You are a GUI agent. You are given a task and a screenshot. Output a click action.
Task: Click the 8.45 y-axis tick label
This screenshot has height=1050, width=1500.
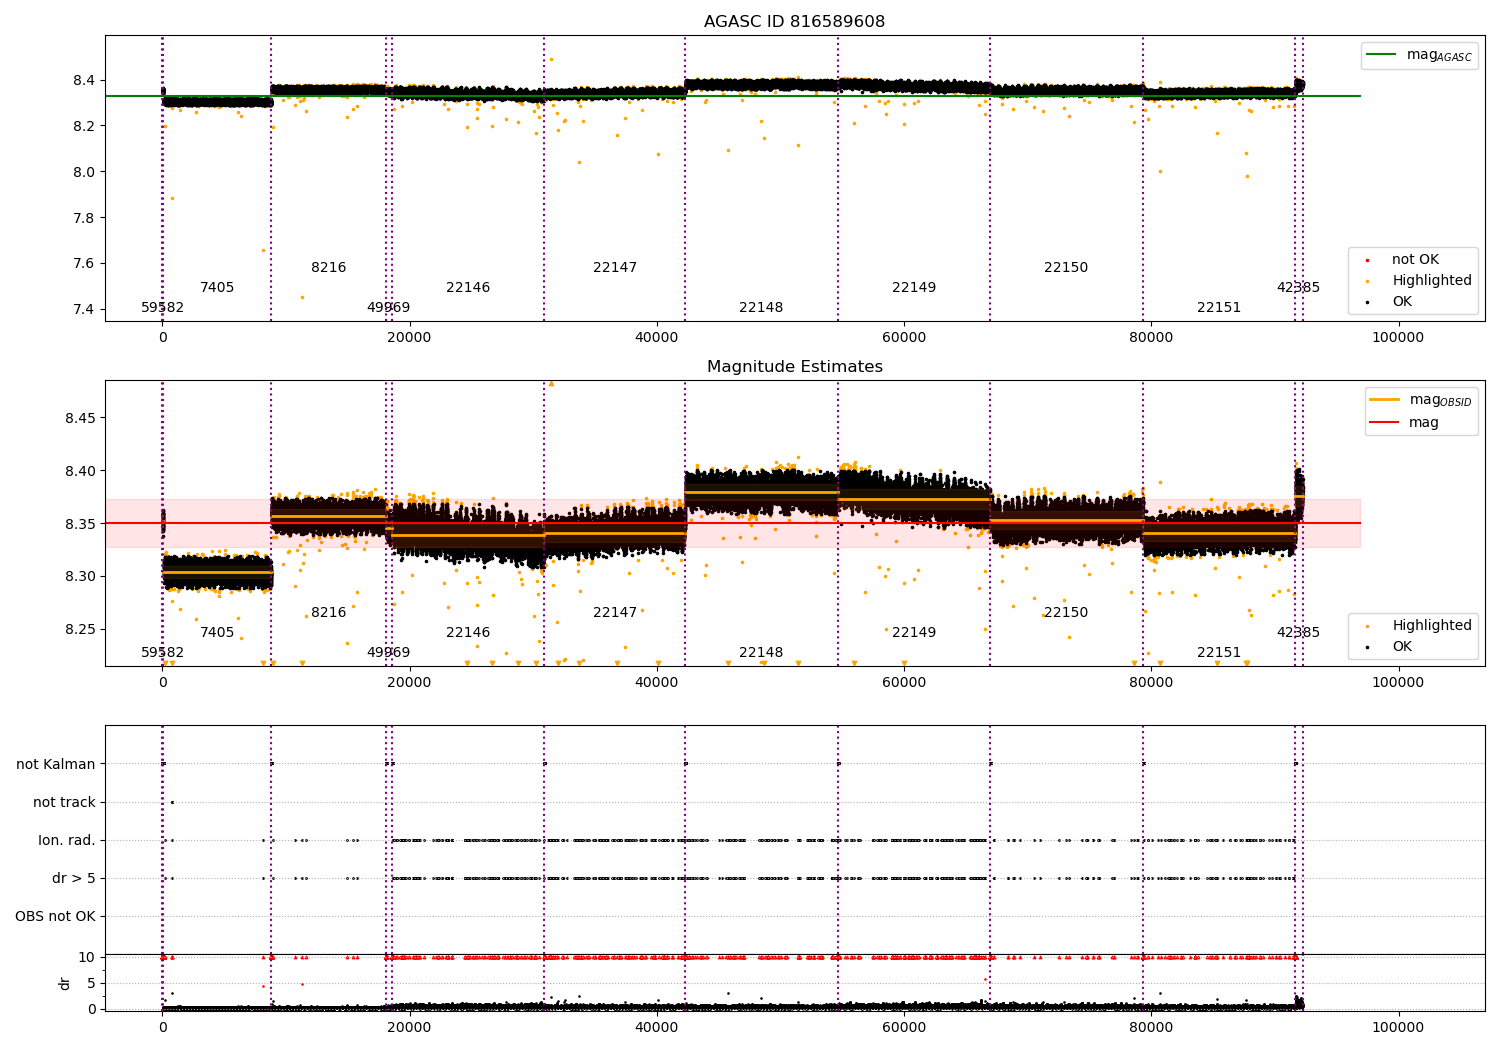tap(79, 418)
